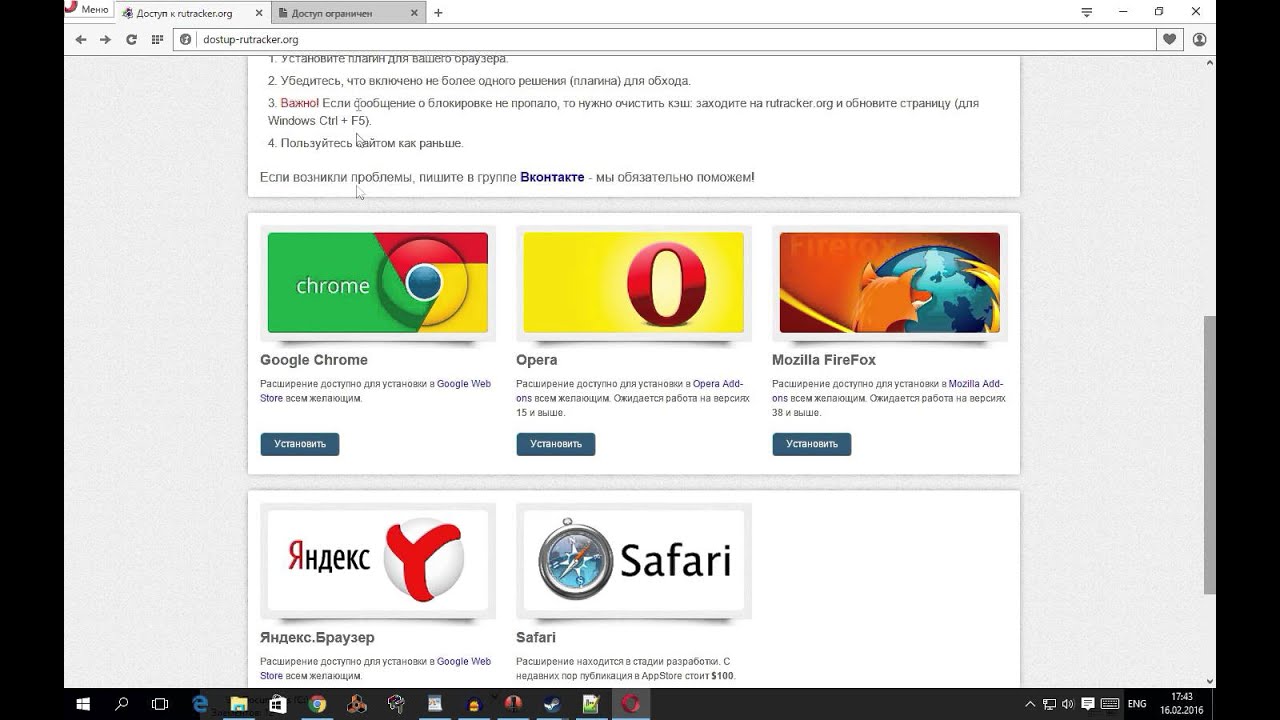Screen dimensions: 1280x720
Task: Show hidden system tray icons
Action: (x=1028, y=704)
